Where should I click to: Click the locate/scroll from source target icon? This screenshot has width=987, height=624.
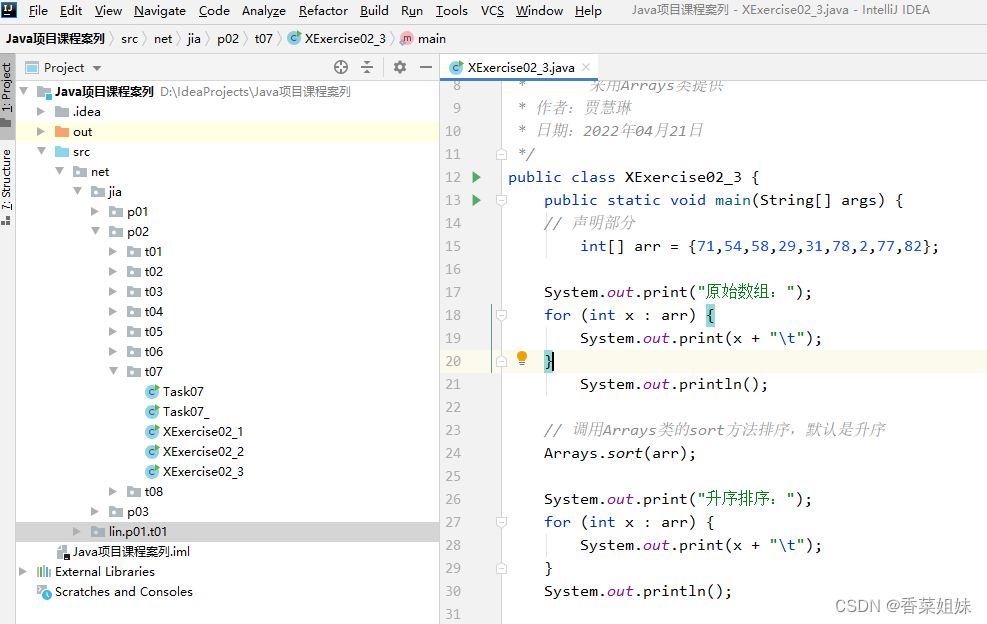[341, 67]
